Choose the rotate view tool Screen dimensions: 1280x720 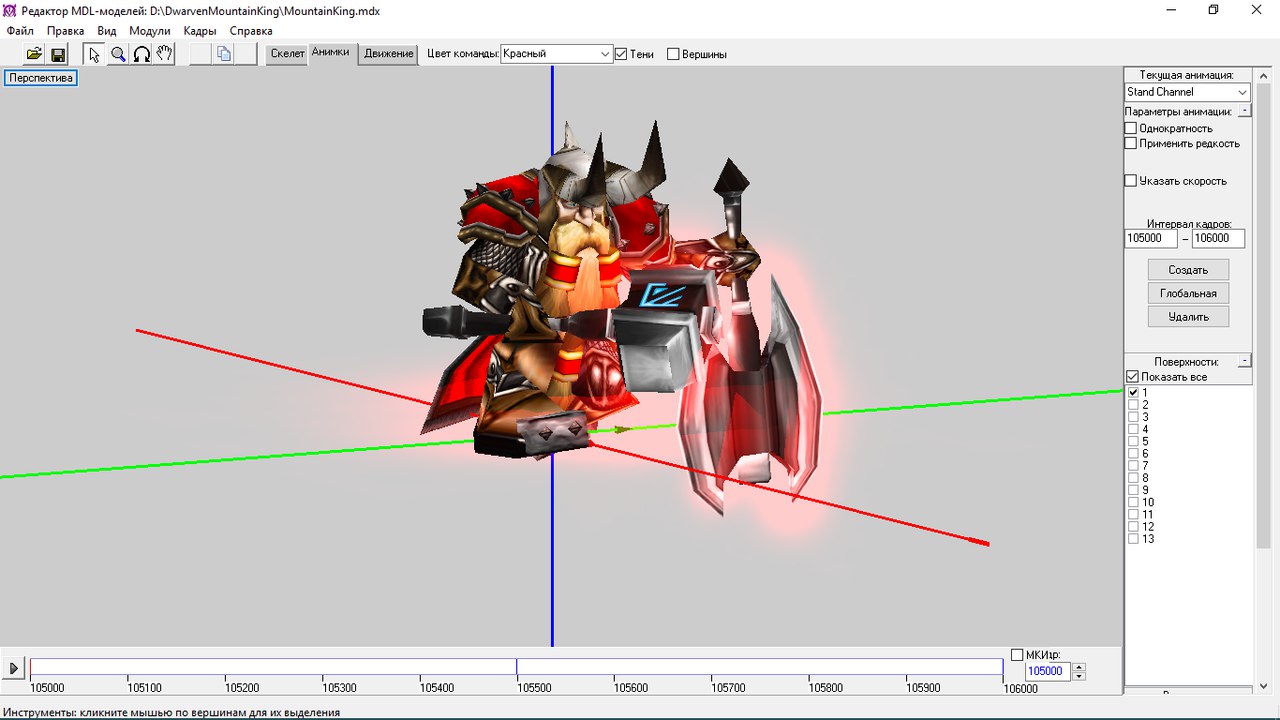141,54
